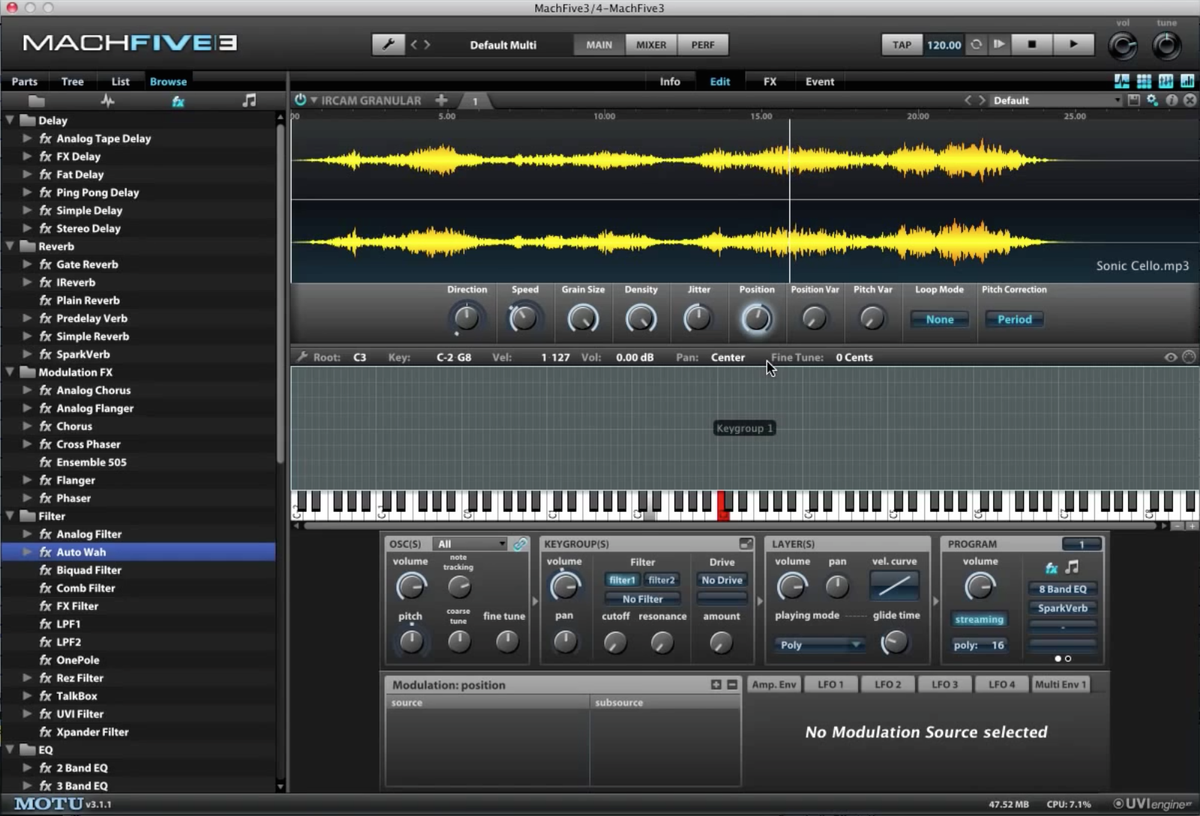Image resolution: width=1200 pixels, height=816 pixels.
Task: Open the Default preset dropdown
Action: (x=1057, y=100)
